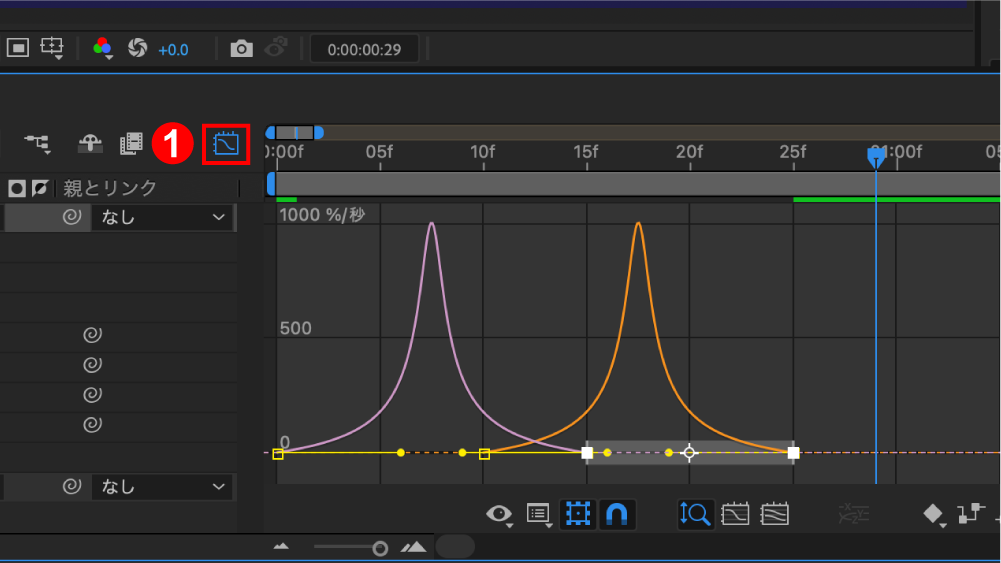This screenshot has height=563, width=1001.
Task: Set the exposure value +0.0
Action: [173, 50]
